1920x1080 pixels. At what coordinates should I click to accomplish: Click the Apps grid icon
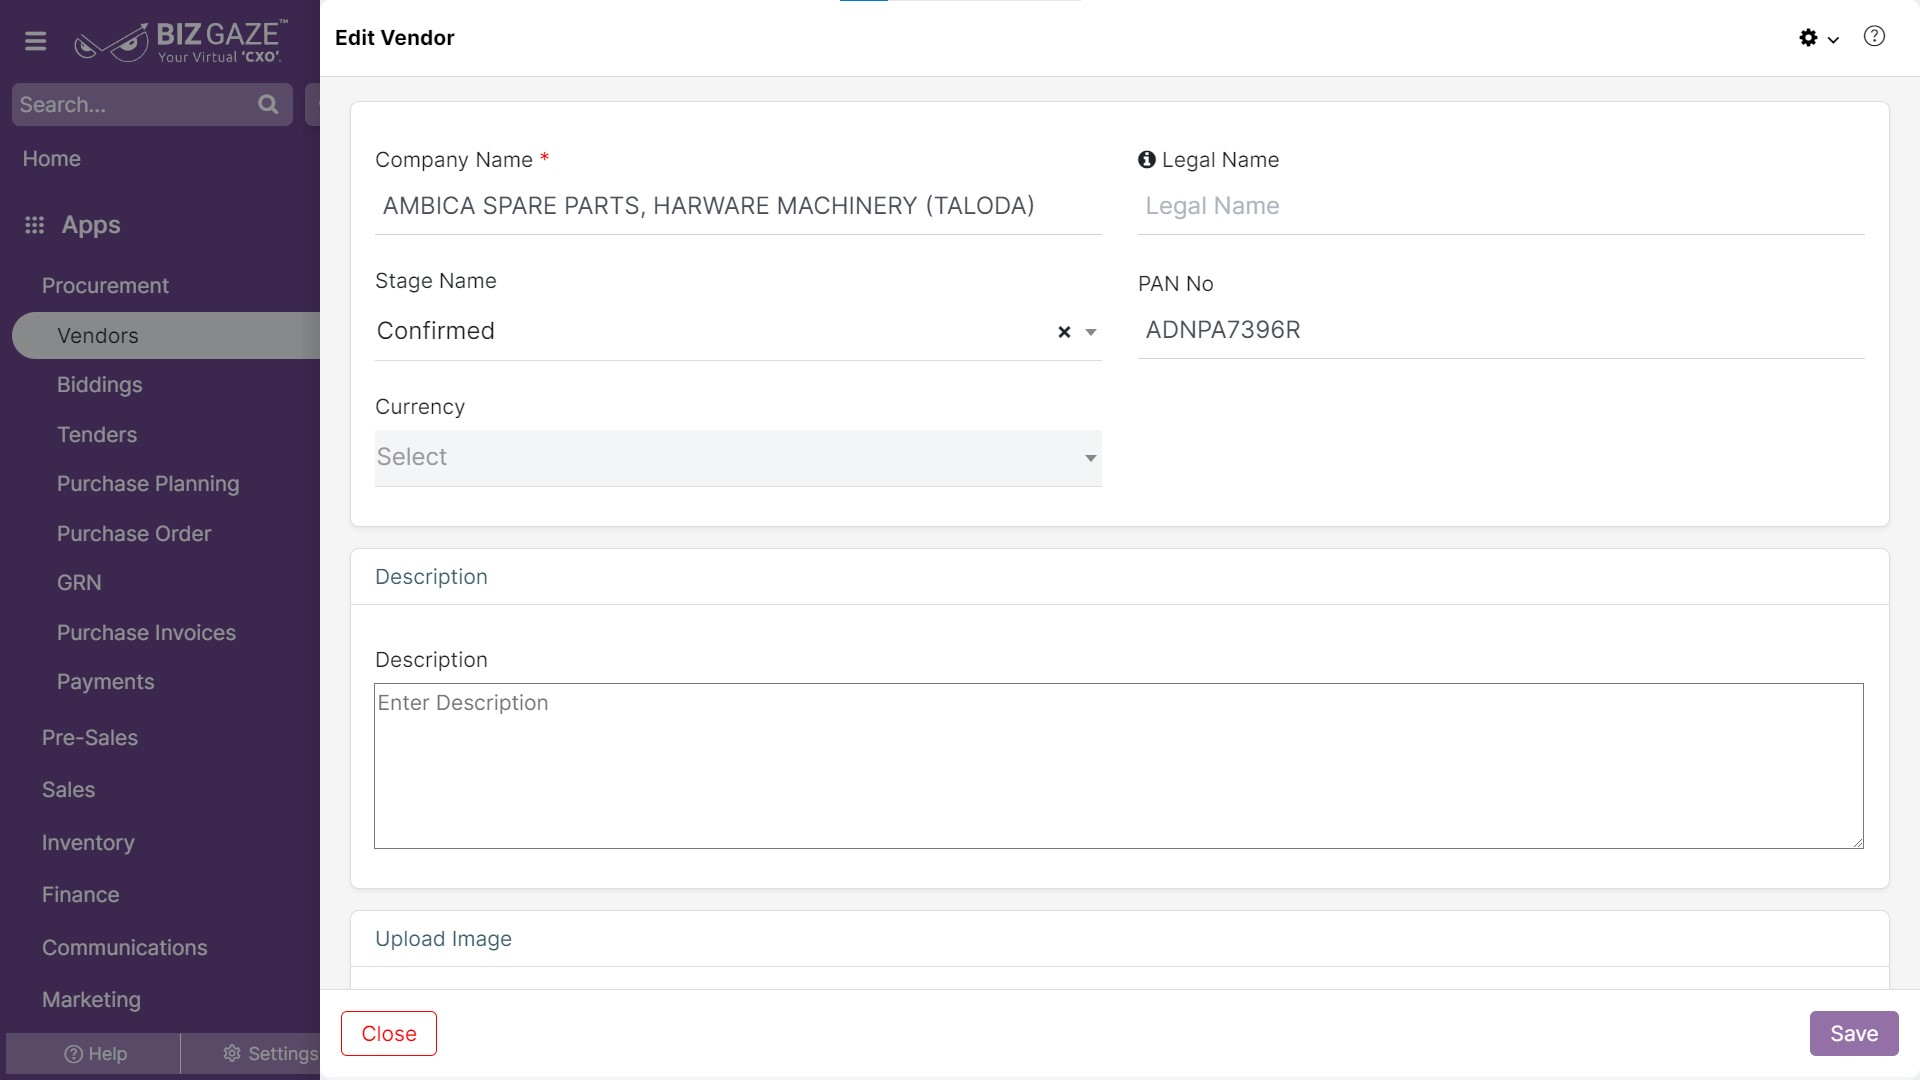(x=35, y=225)
